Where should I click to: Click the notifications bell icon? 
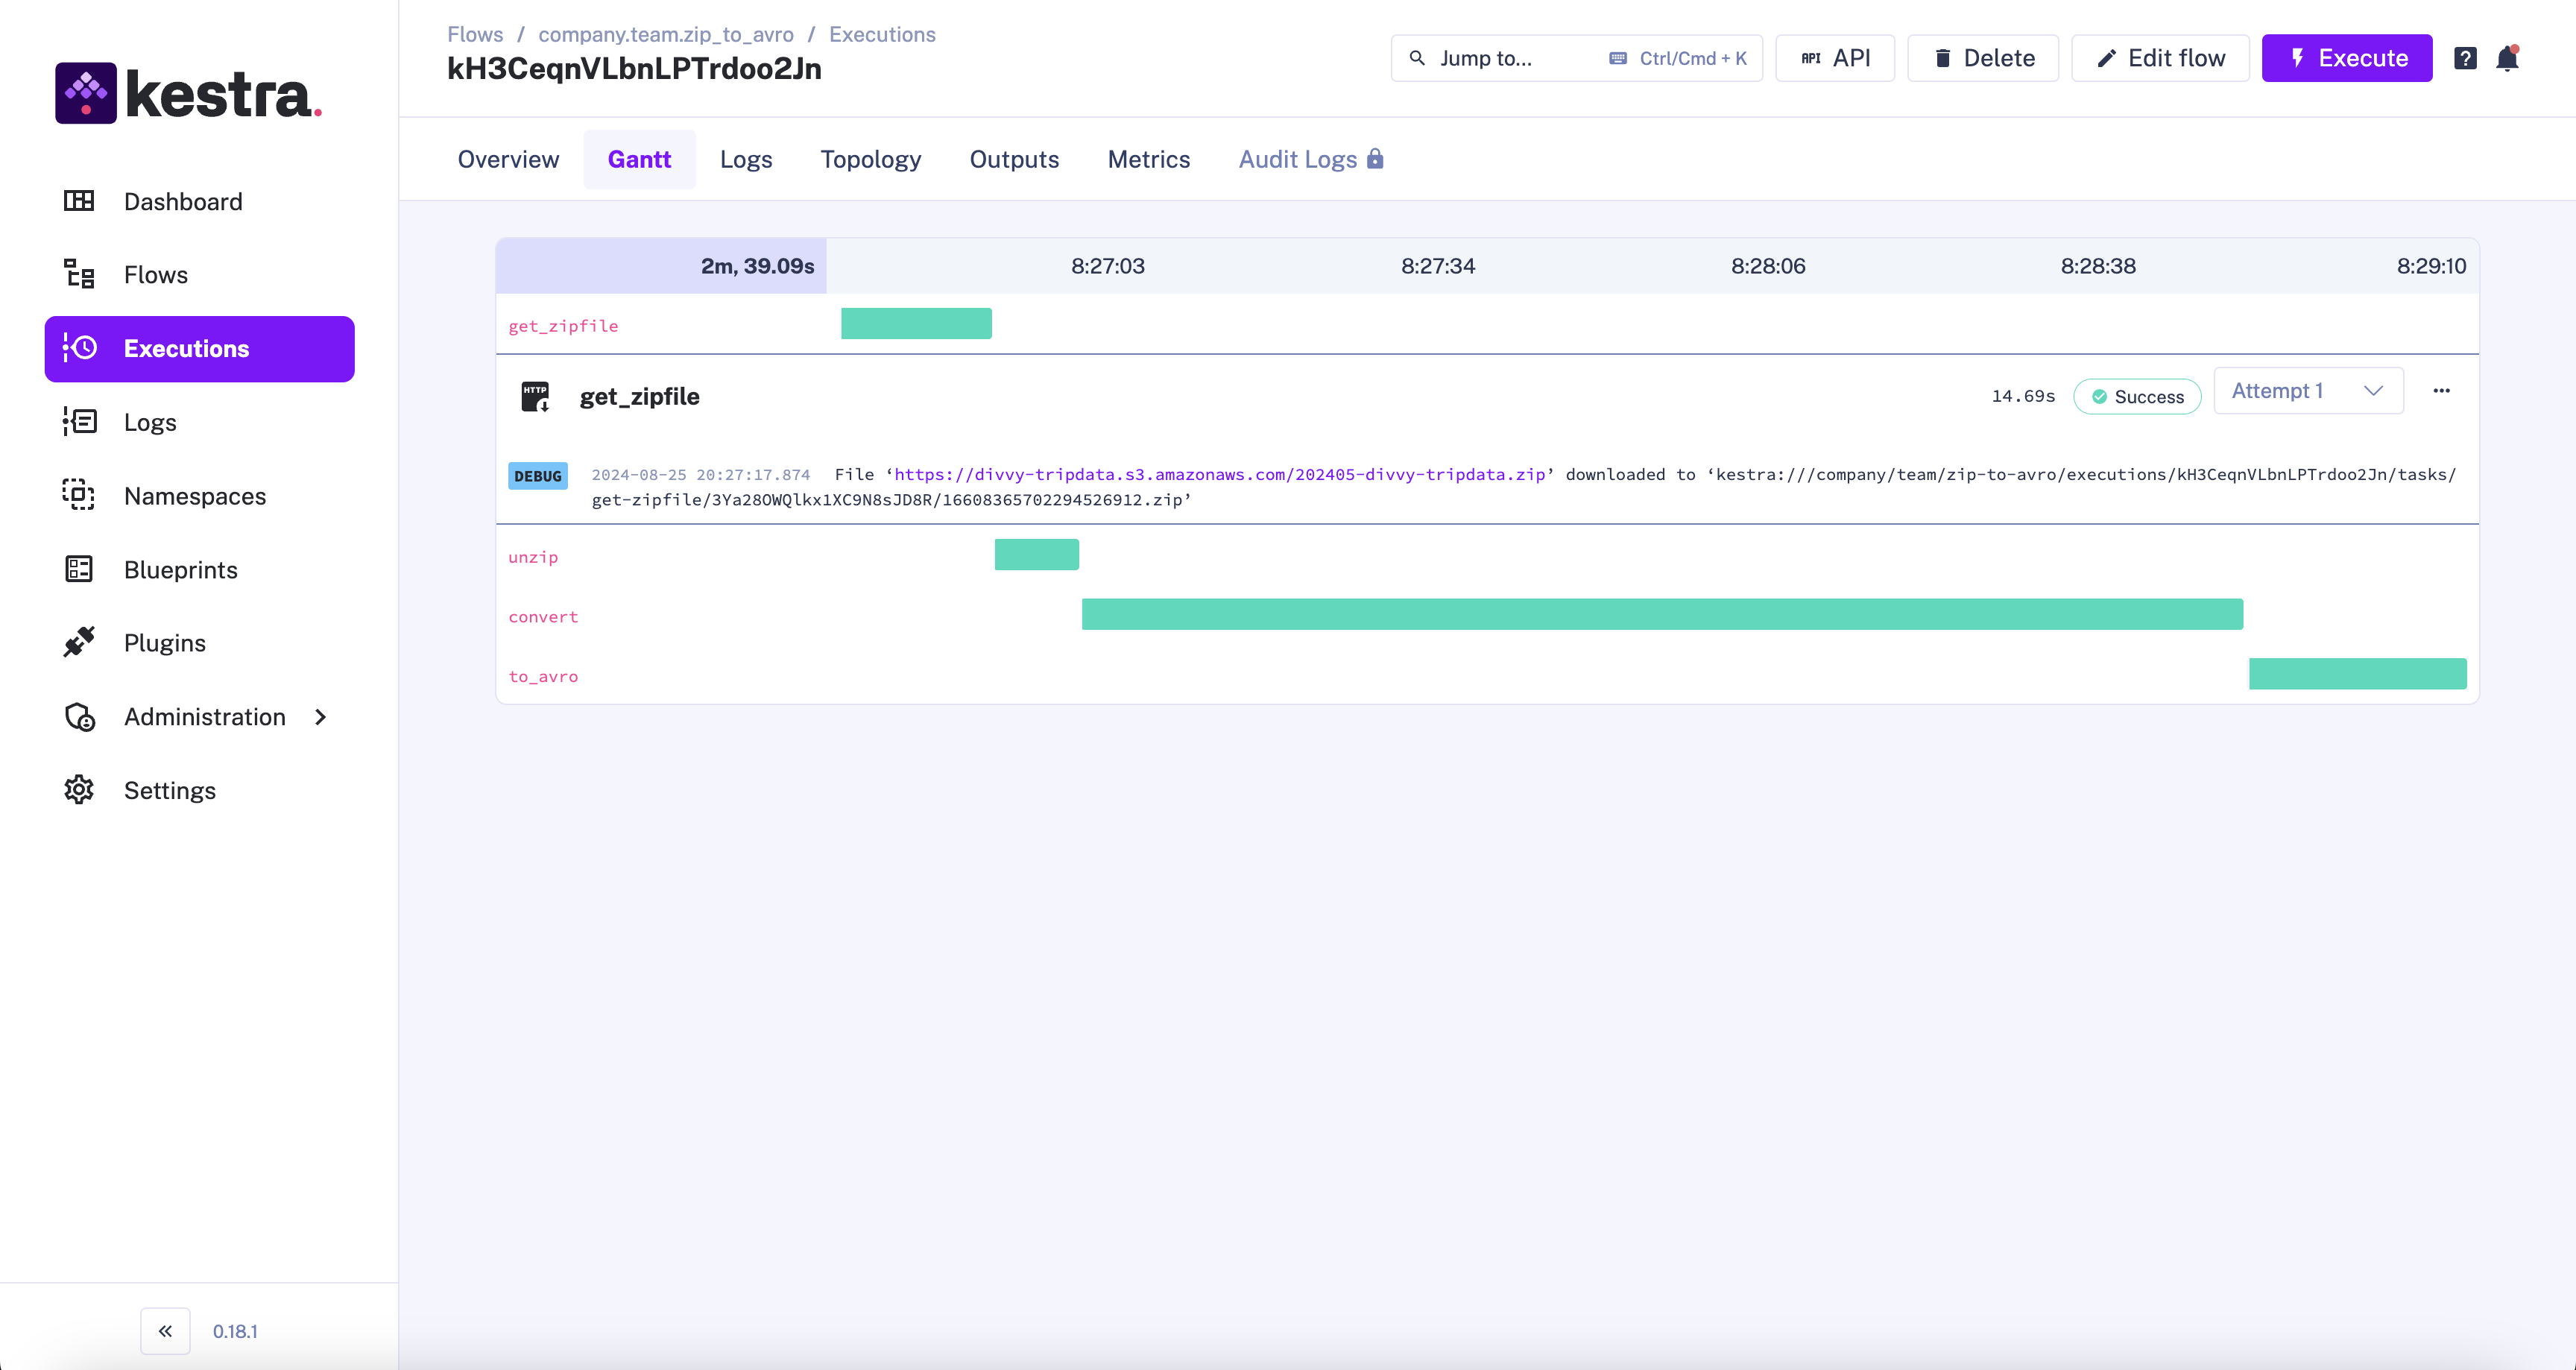pyautogui.click(x=2506, y=59)
